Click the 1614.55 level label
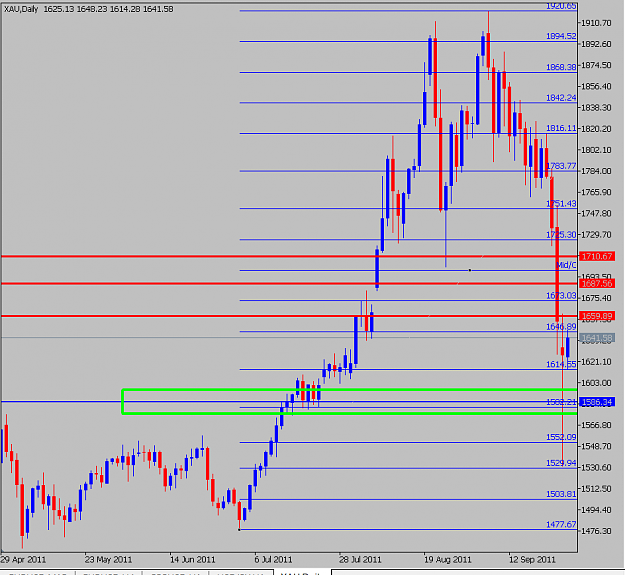This screenshot has height=575, width=625. [561, 365]
